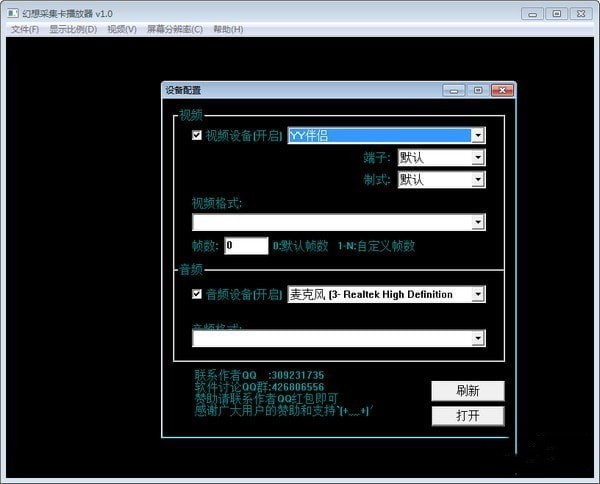Expand the 麦克风 Realtek audio device dropdown
Viewport: 600px width, 484px height.
pyautogui.click(x=478, y=294)
